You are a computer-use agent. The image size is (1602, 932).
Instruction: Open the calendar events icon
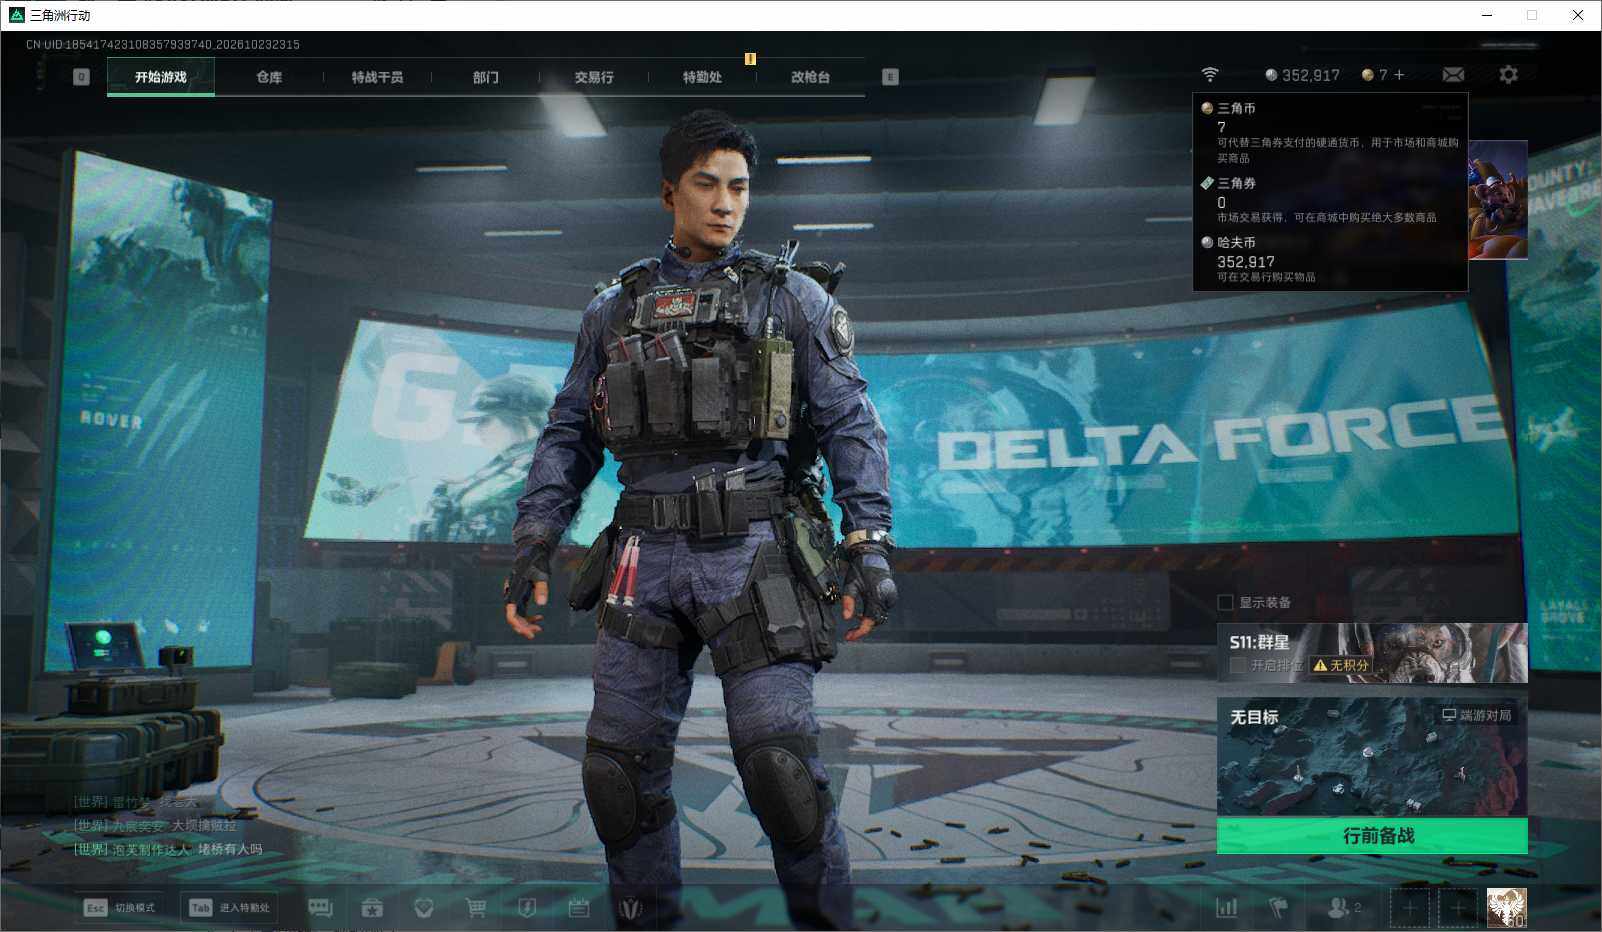[579, 908]
